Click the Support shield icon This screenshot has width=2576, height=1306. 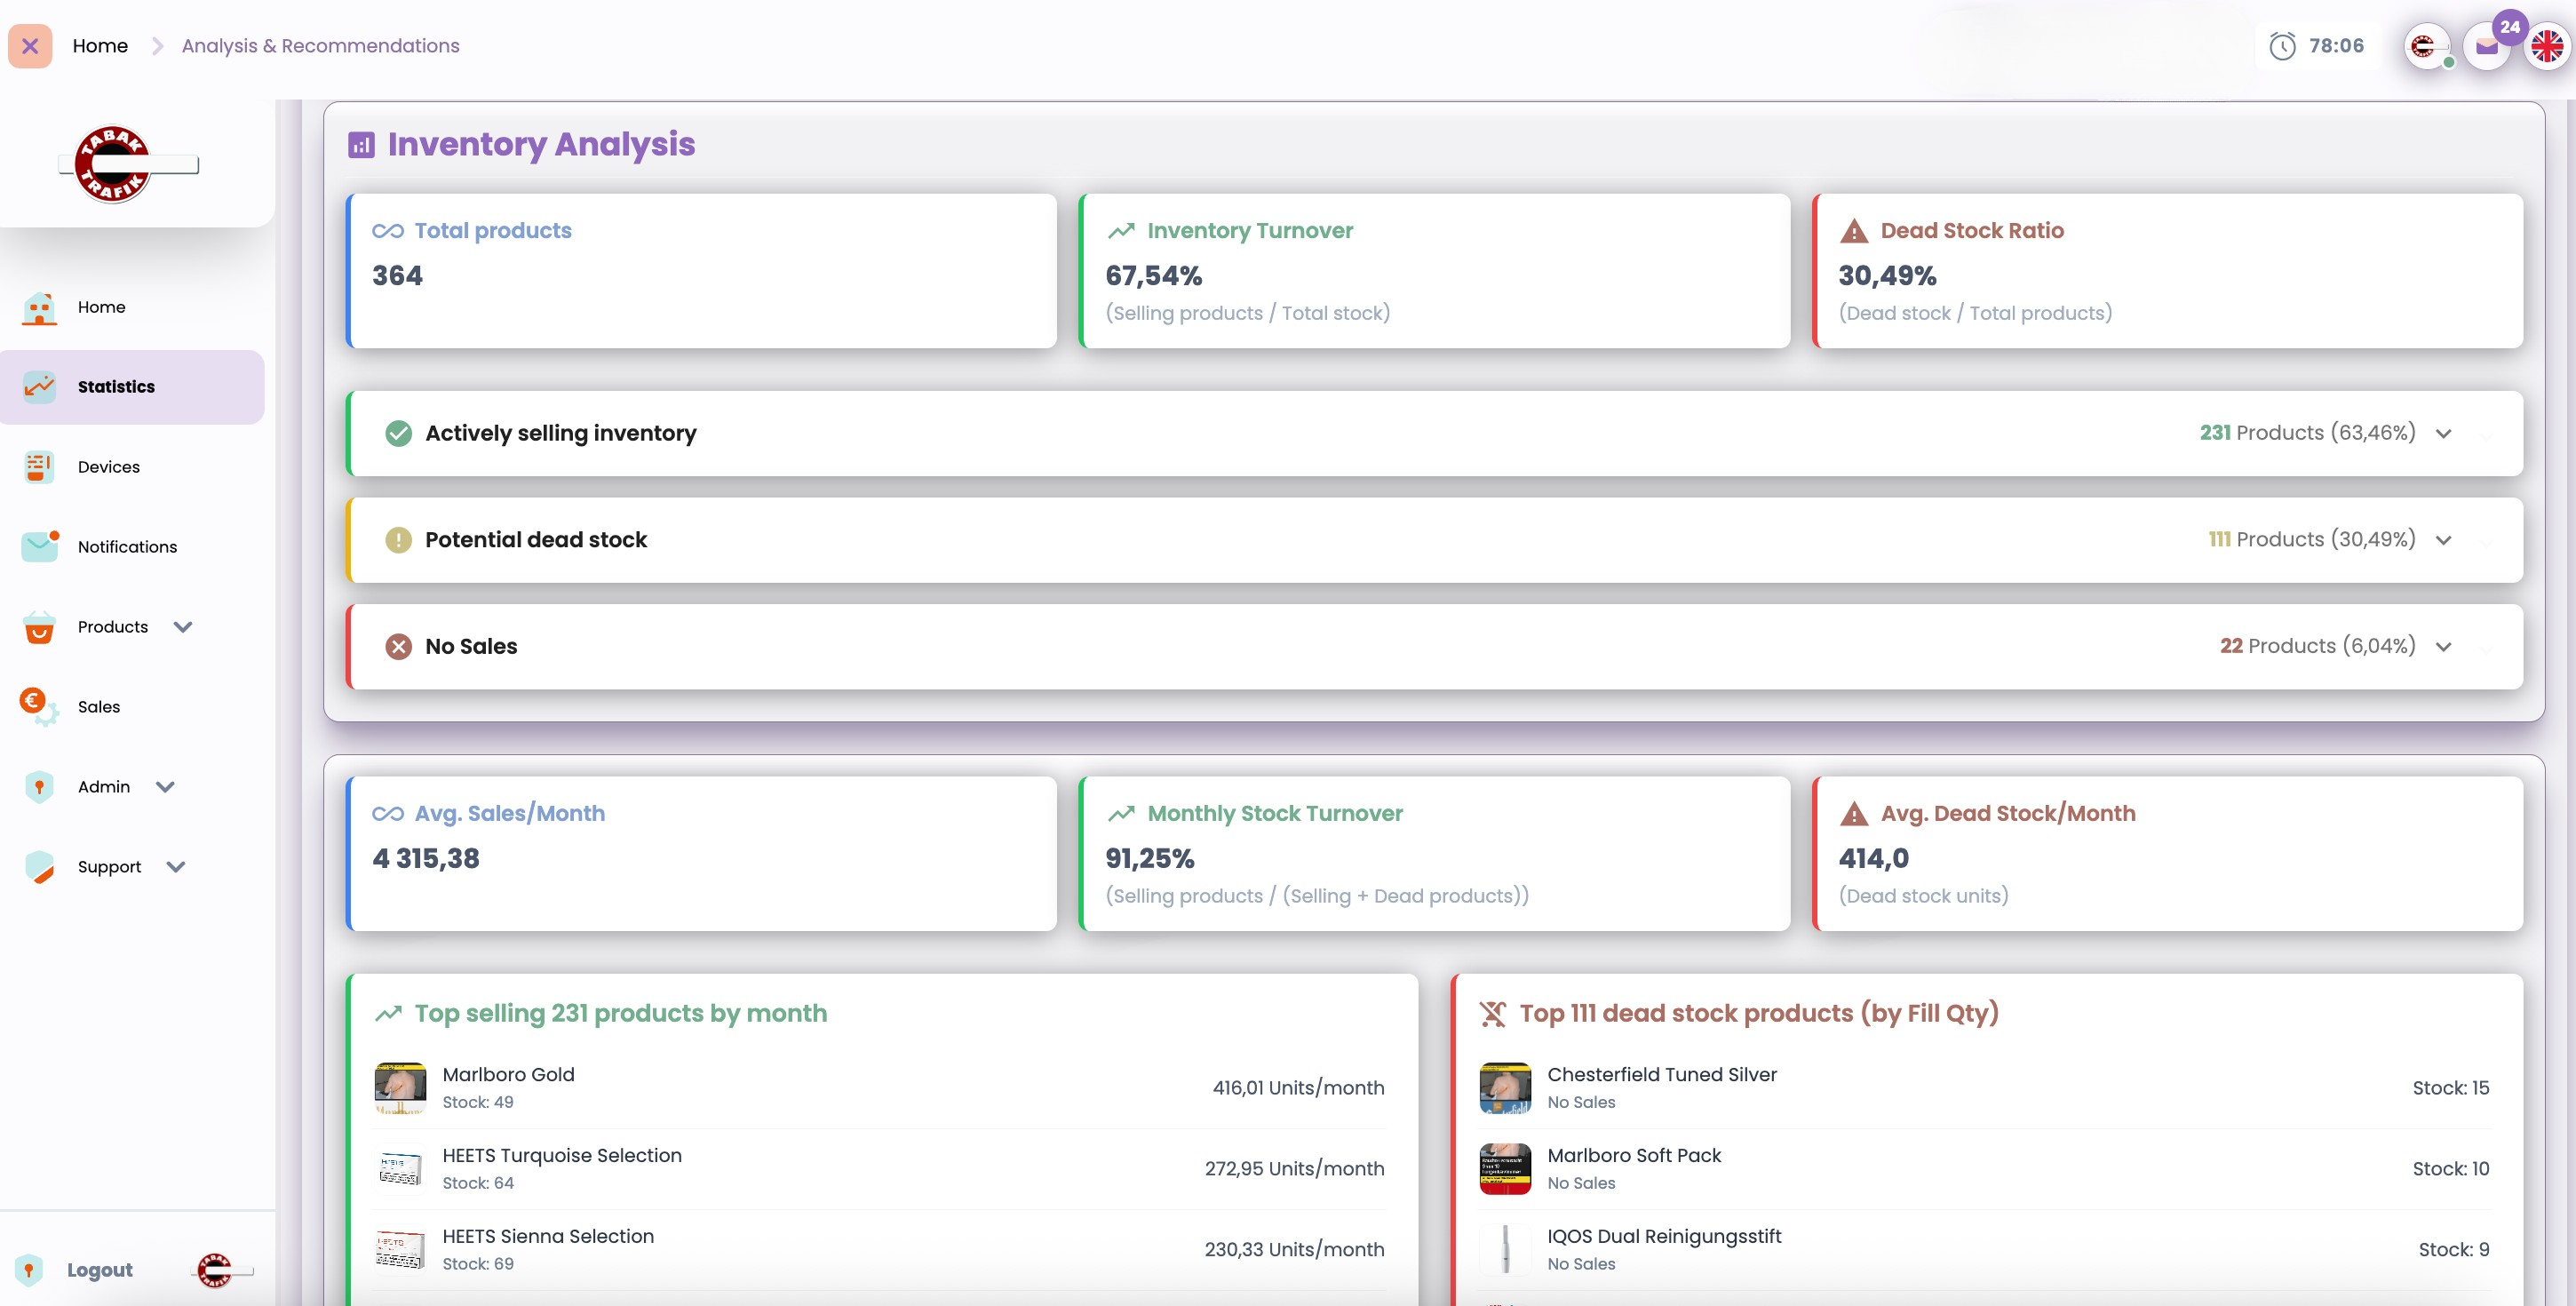[37, 866]
